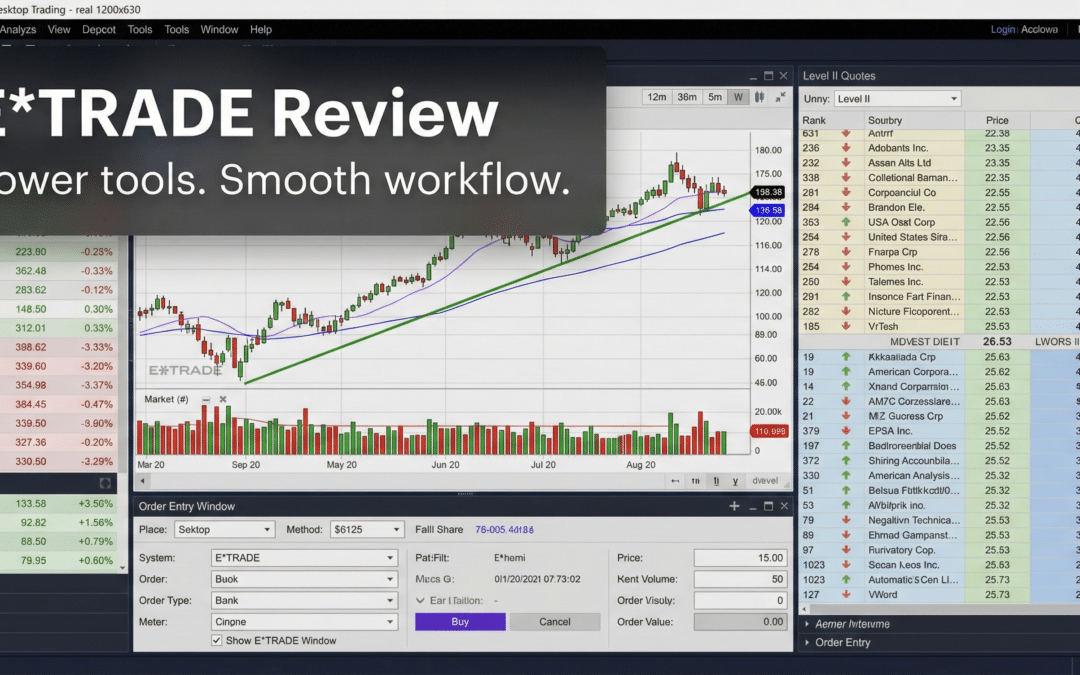This screenshot has width=1080, height=675.
Task: Select the 398.62 watchlist row
Action: 59,347
